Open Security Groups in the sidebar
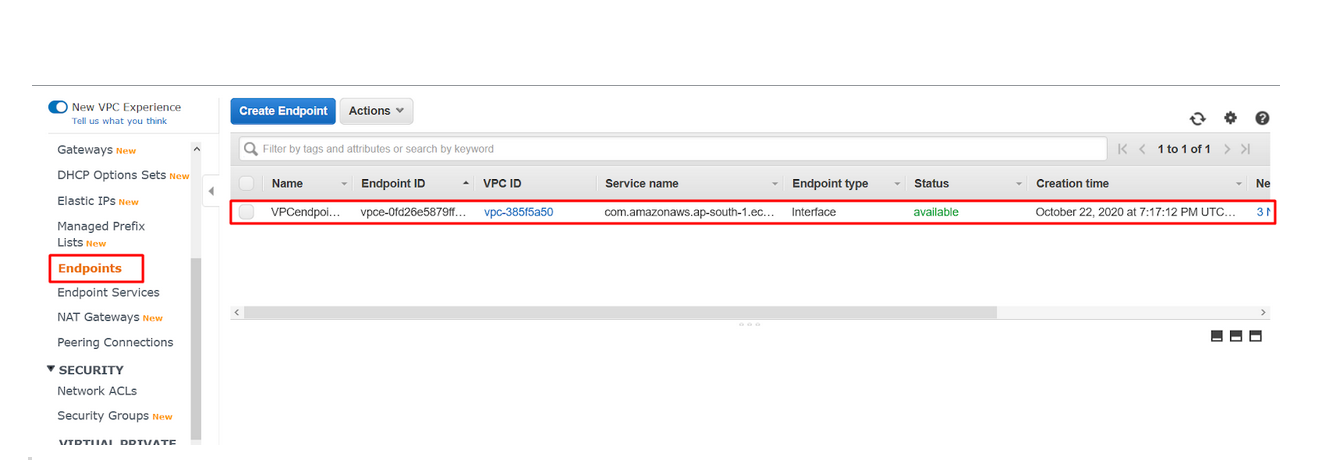Viewport: 1330px width, 460px height. click(102, 416)
